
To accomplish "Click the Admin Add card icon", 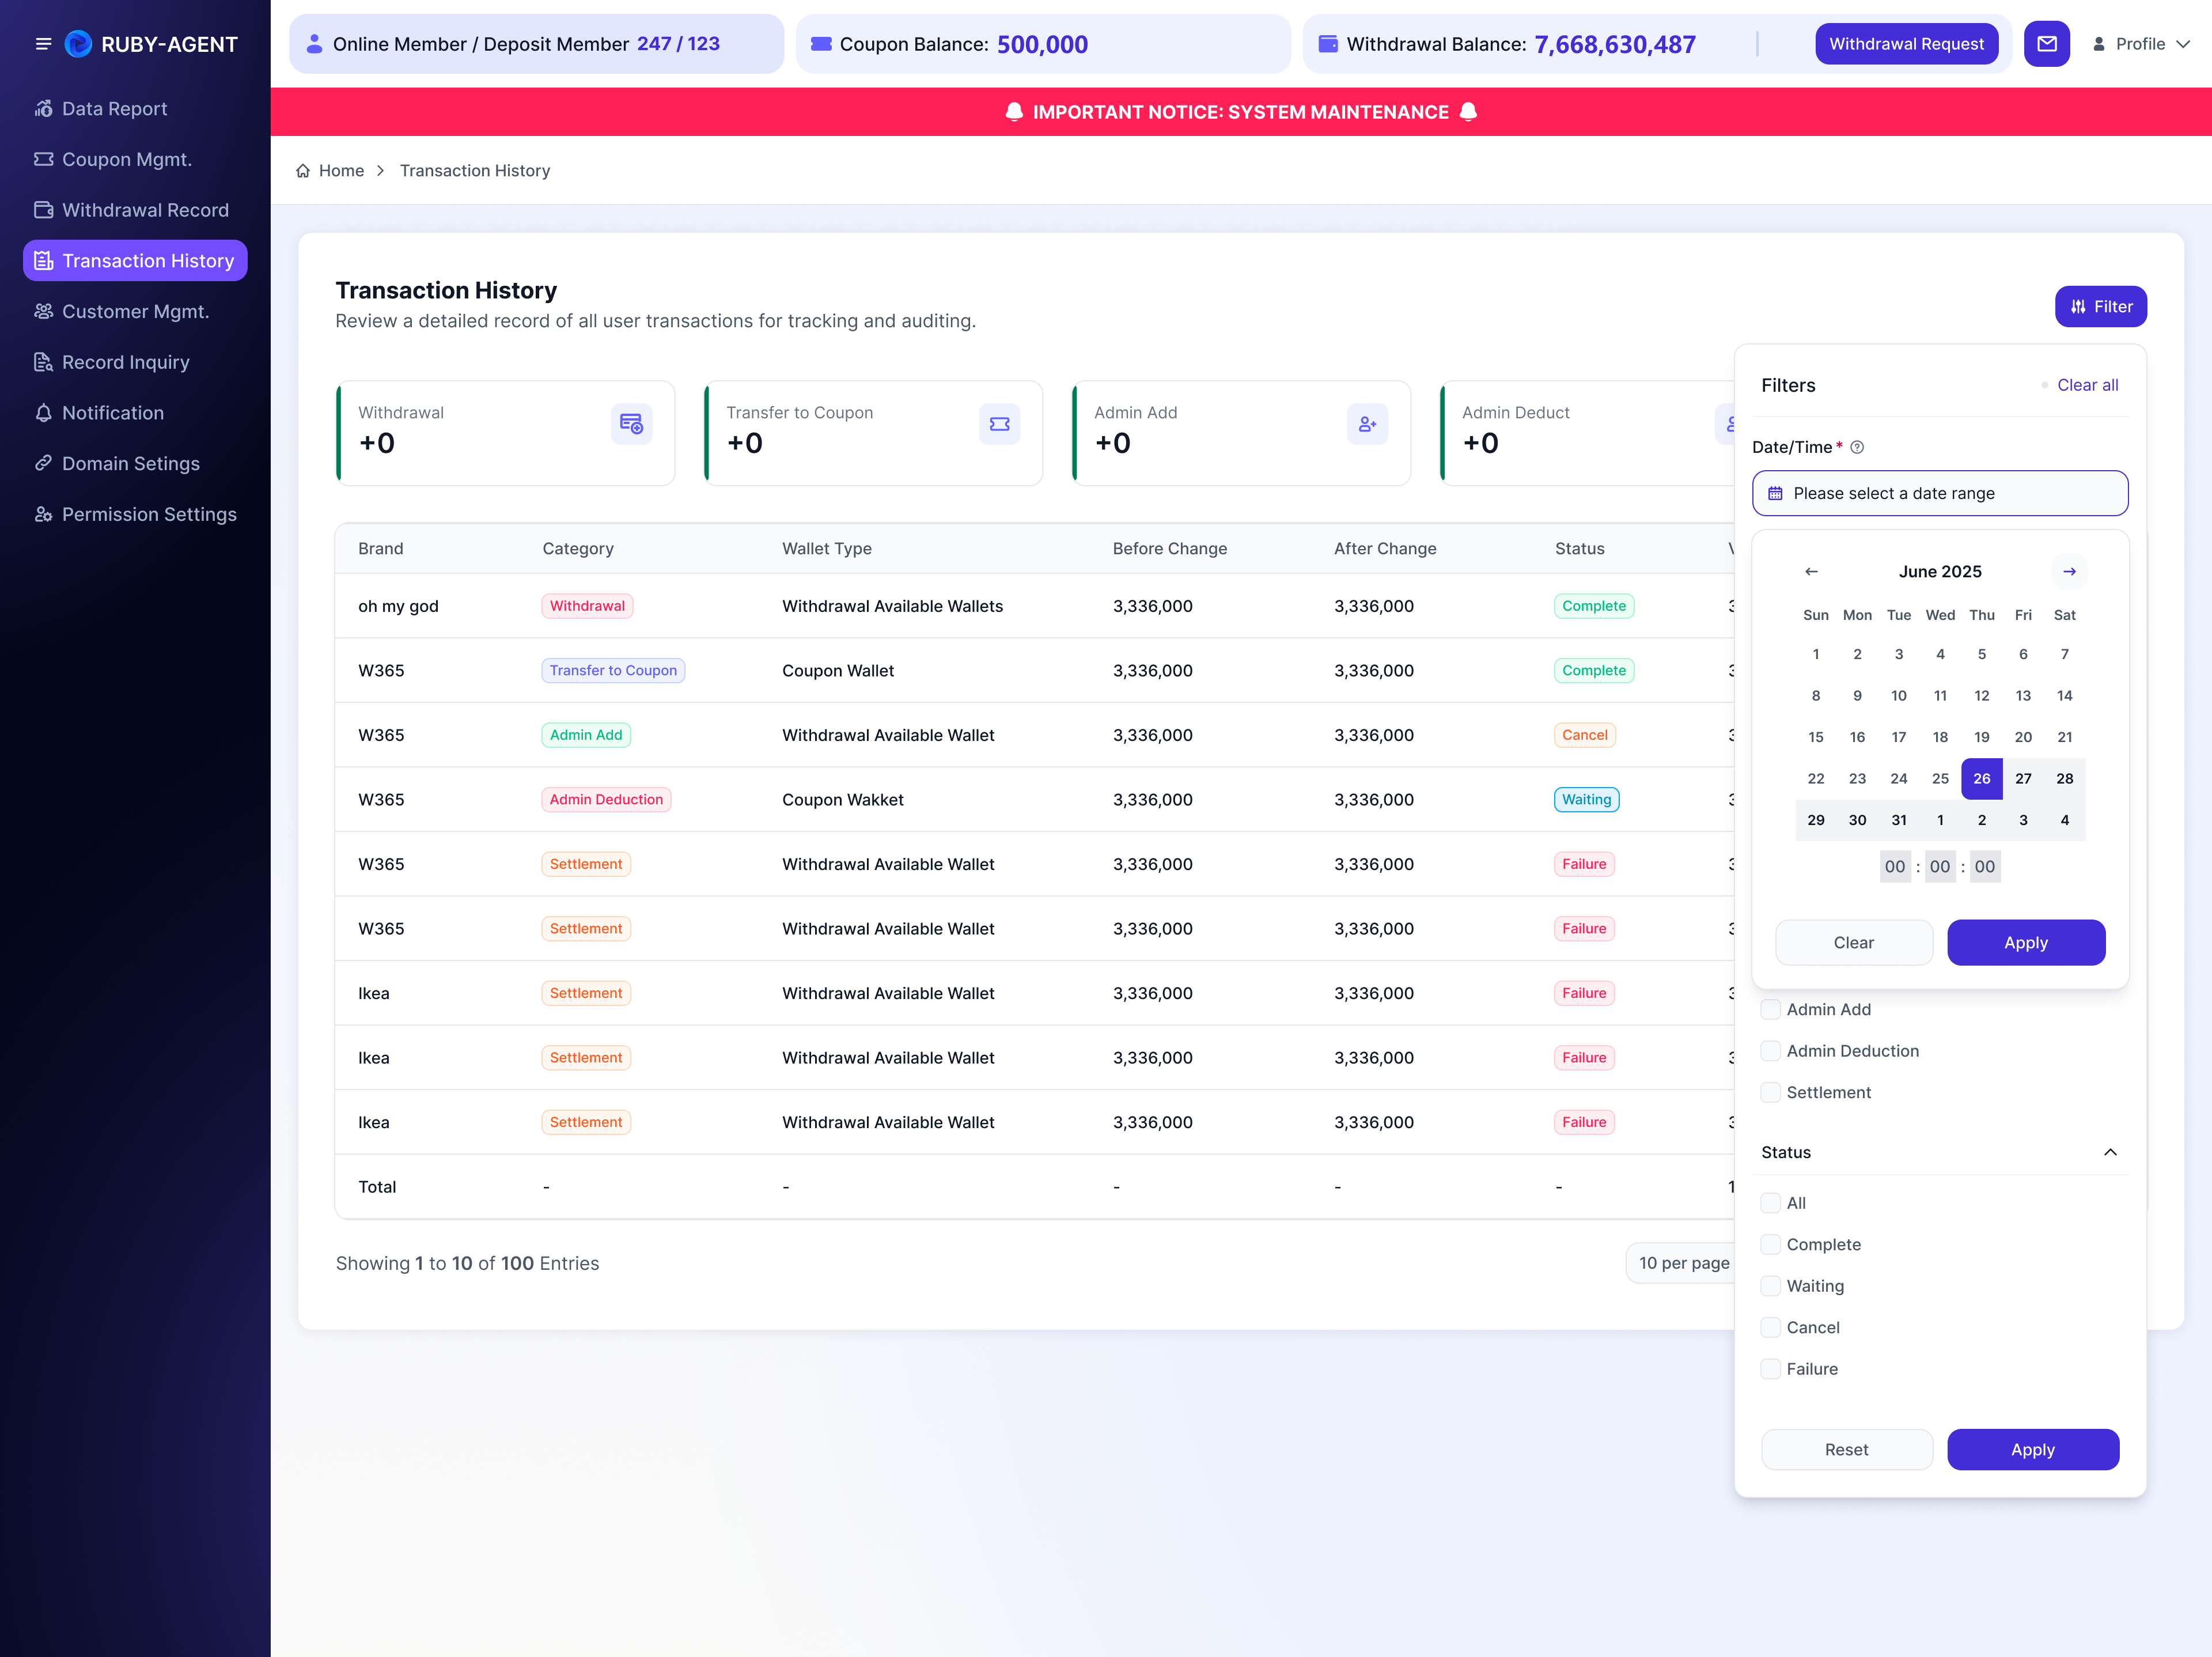I will tap(1367, 424).
